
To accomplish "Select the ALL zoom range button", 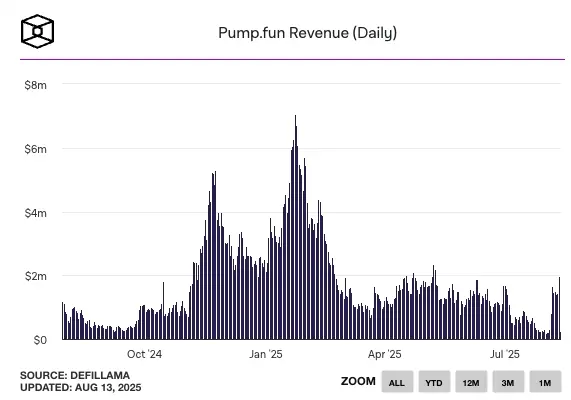I will pos(397,381).
